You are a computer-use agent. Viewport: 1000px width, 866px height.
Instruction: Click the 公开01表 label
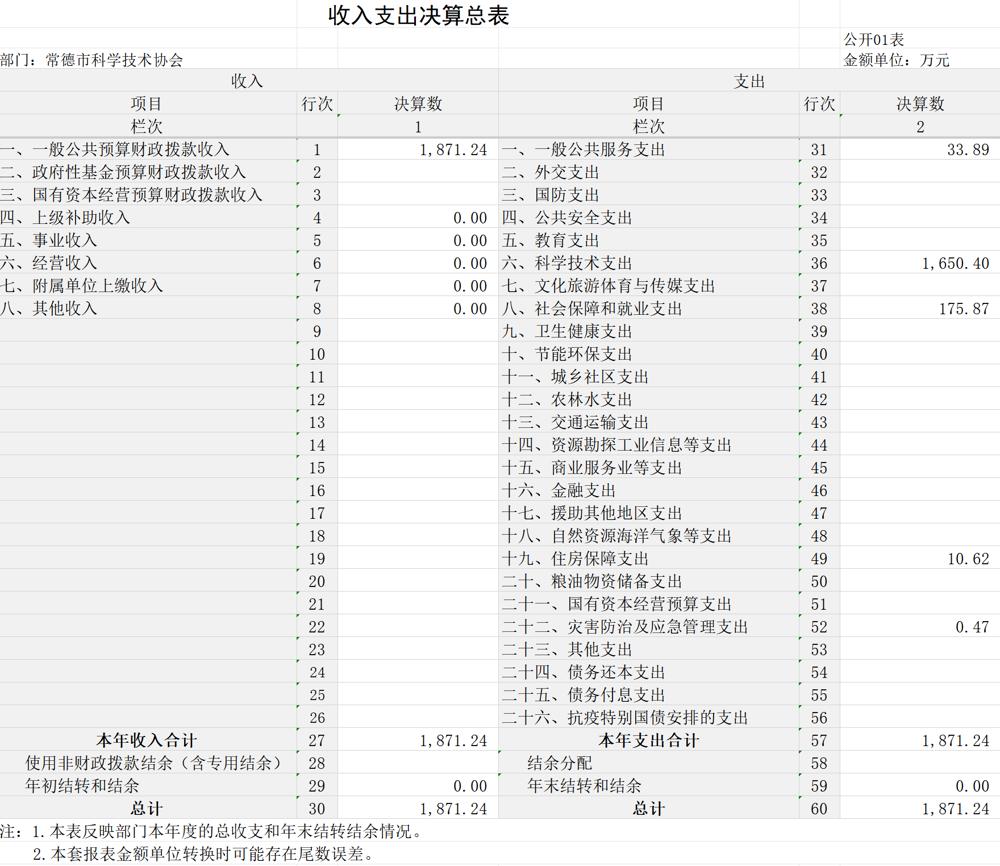pos(874,40)
